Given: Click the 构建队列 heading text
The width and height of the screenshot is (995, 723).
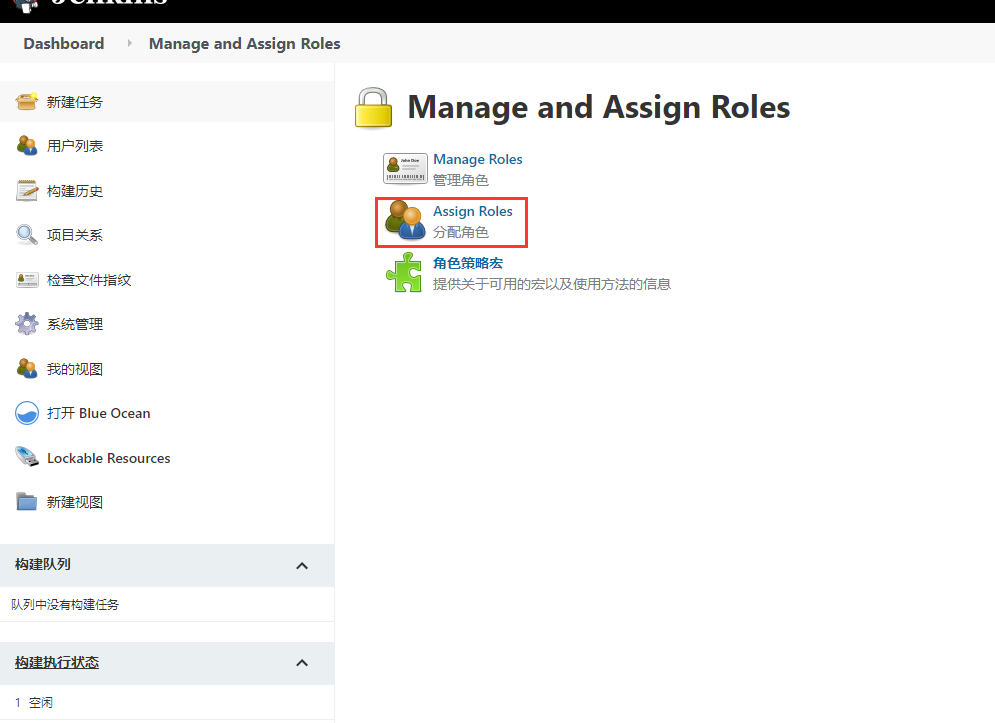Looking at the screenshot, I should coord(43,564).
